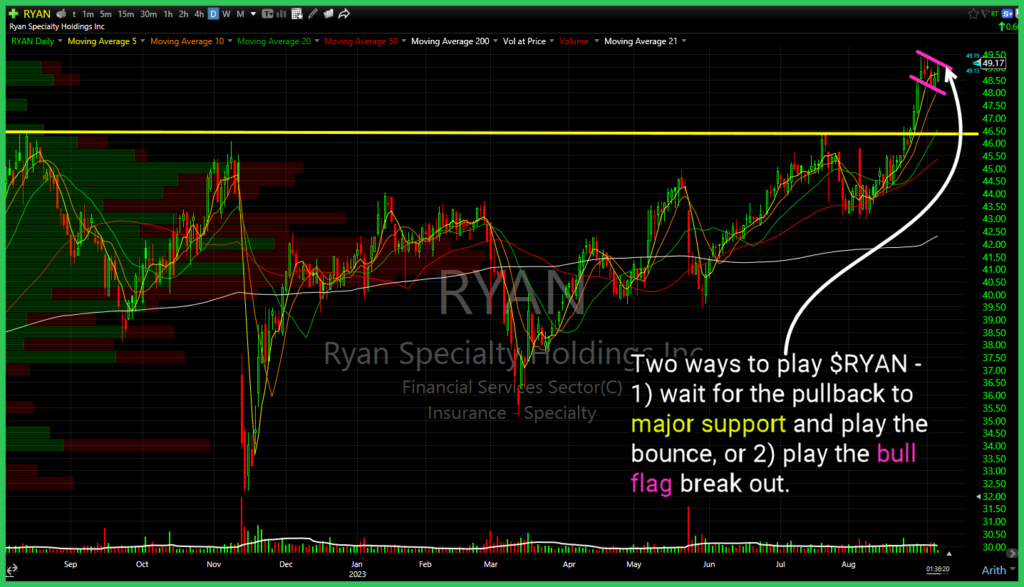The width and height of the screenshot is (1024, 587).
Task: Switch to Monthly (M) timeframe
Action: [240, 14]
